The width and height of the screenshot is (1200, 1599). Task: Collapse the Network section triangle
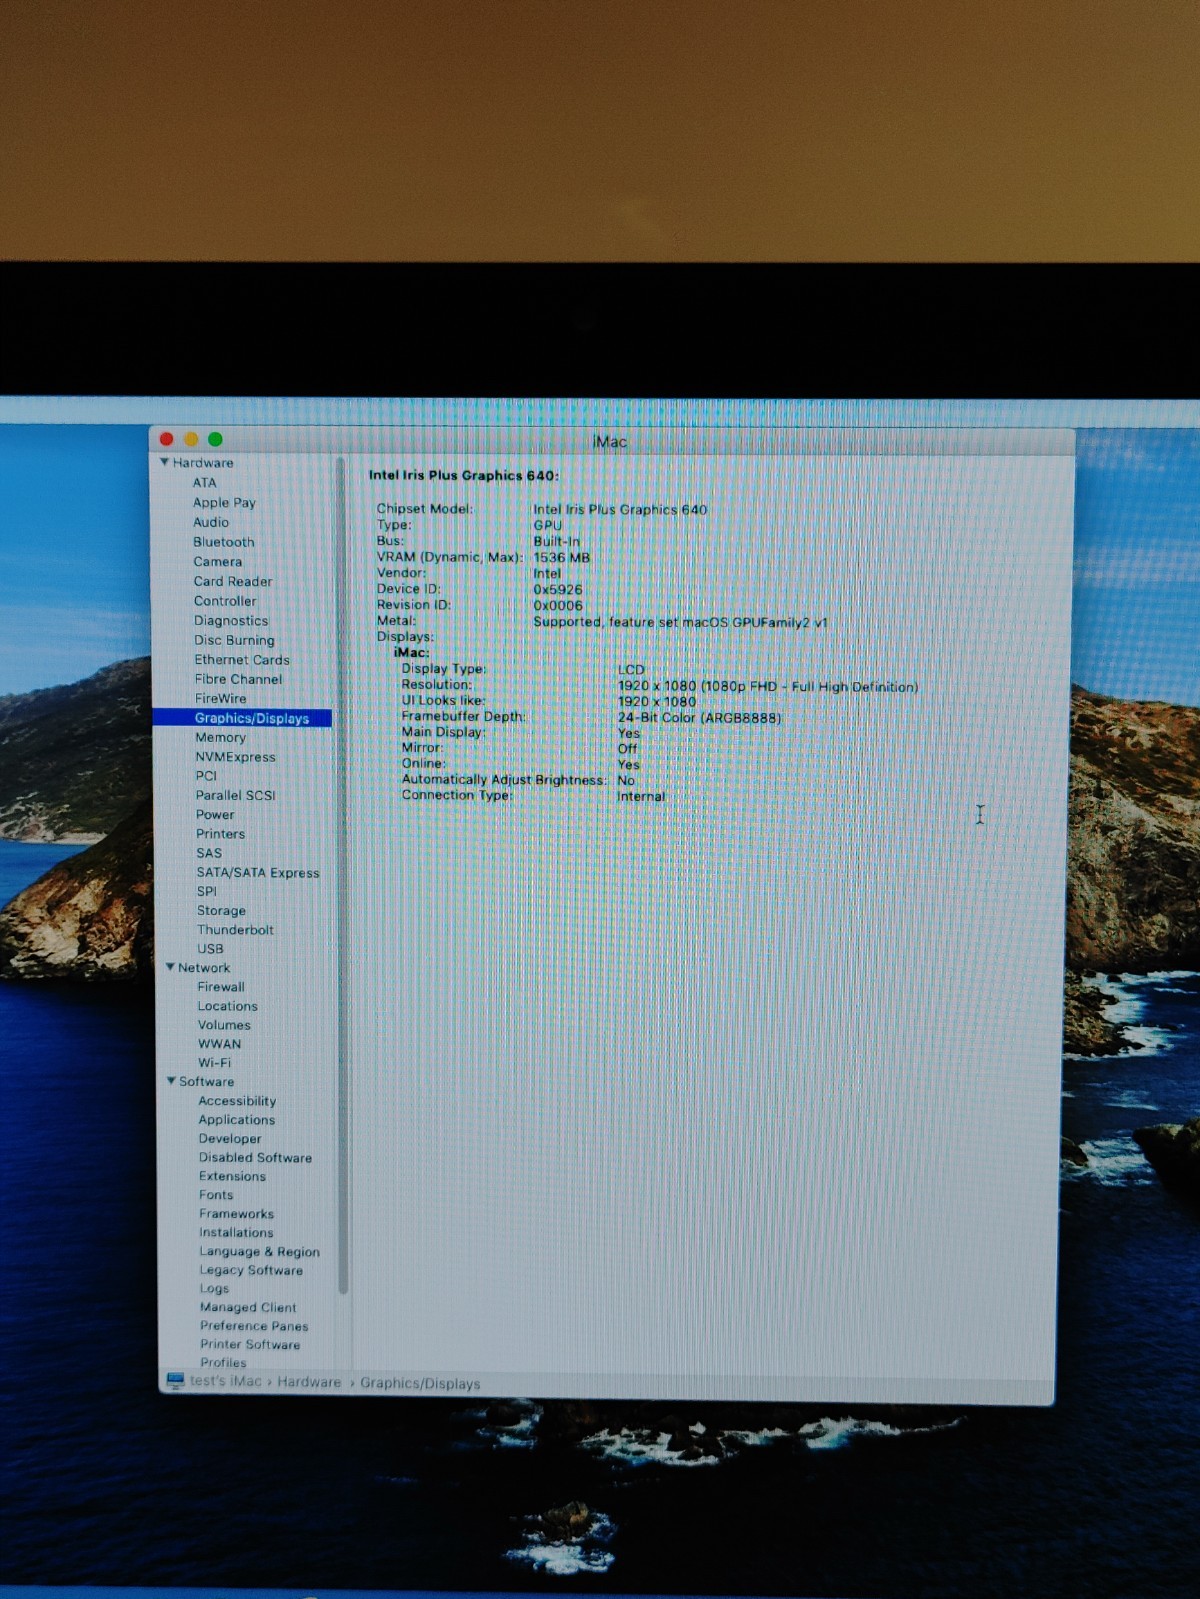[170, 967]
